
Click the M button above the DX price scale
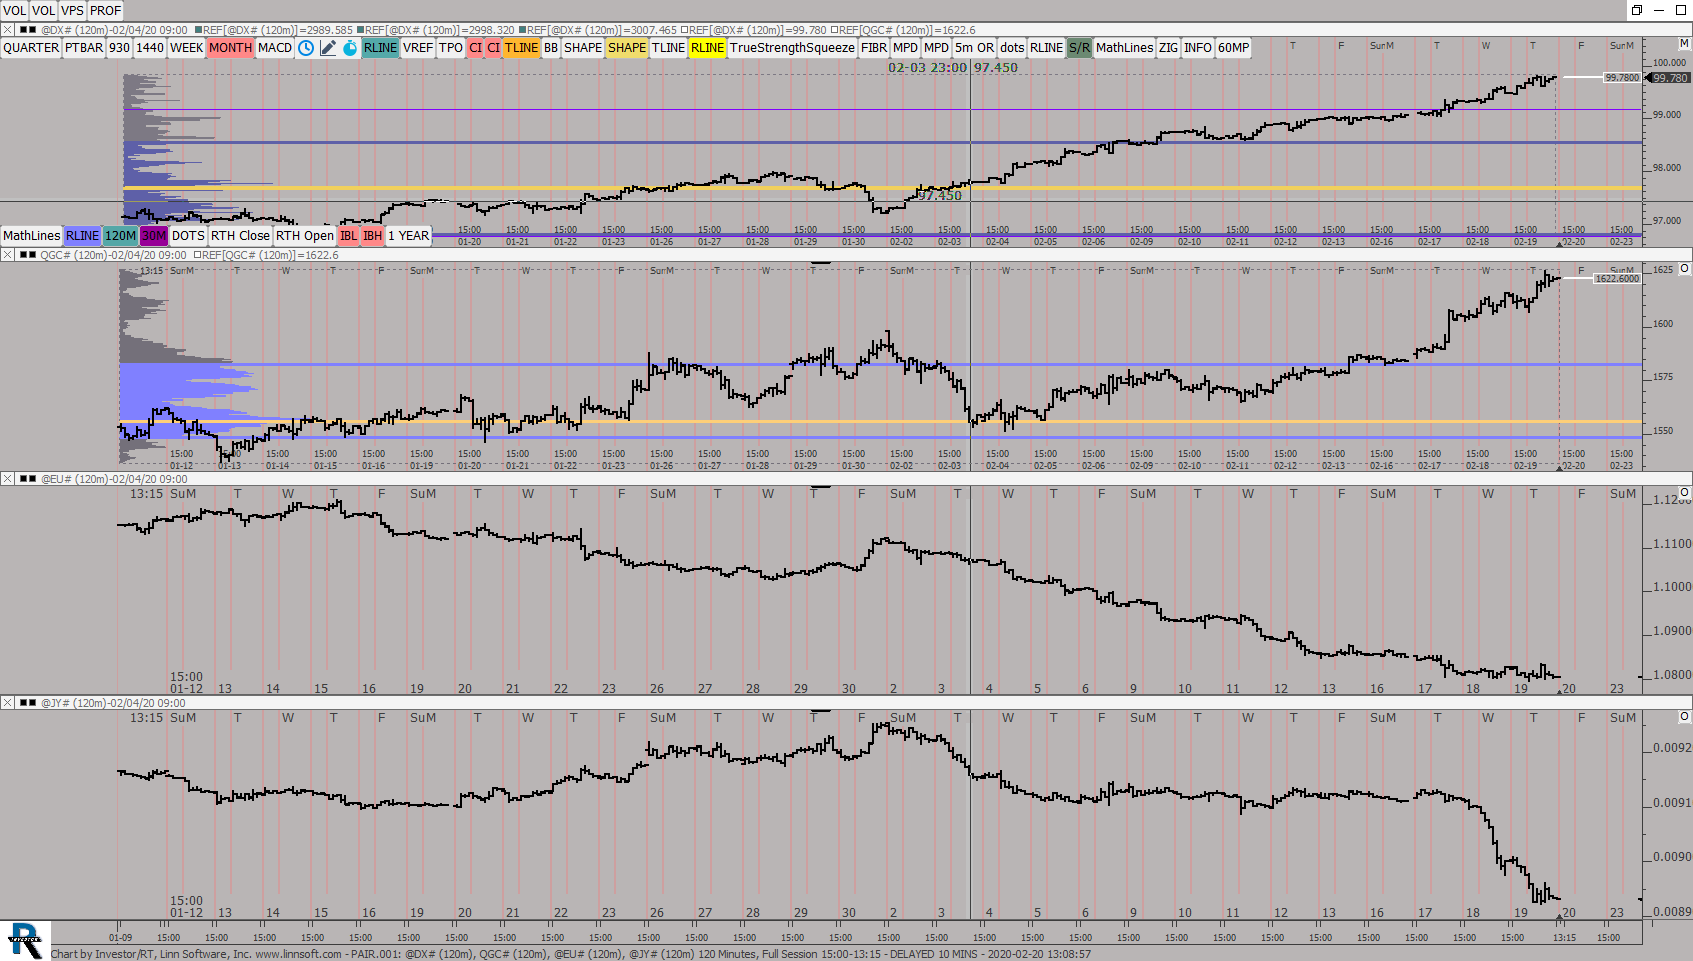pos(1684,44)
